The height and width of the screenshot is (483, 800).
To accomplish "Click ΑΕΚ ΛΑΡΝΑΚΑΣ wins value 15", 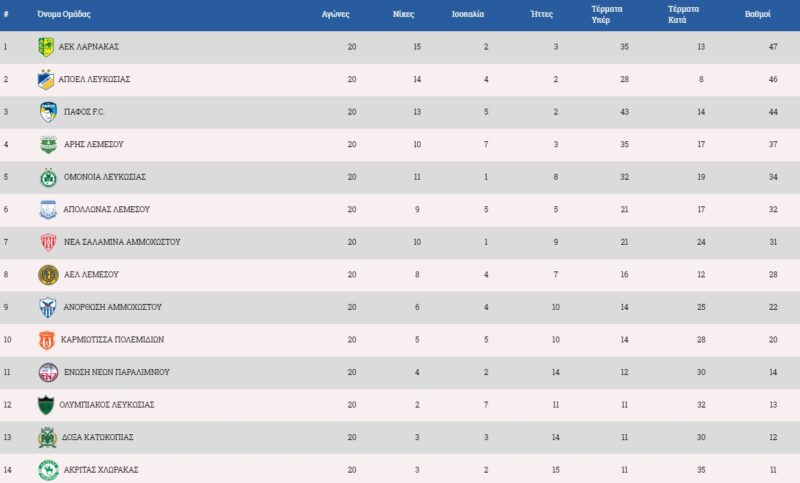I will click(x=417, y=47).
